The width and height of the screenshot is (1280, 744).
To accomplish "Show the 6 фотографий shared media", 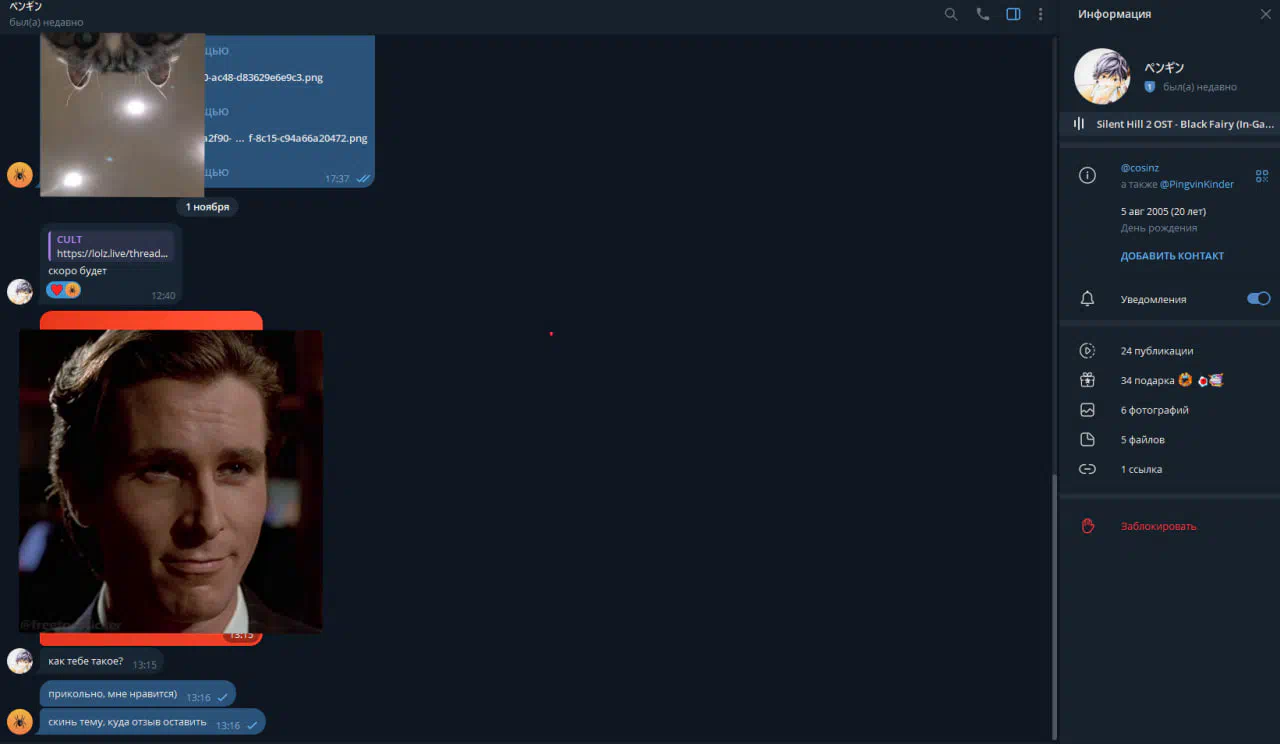I will click(x=1154, y=410).
